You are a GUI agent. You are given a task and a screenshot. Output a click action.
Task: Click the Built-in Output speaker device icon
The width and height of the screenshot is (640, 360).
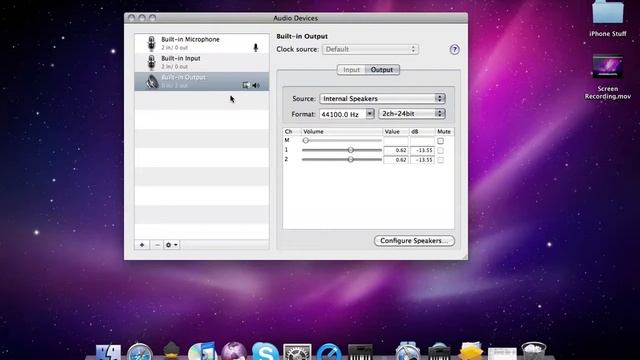point(152,82)
